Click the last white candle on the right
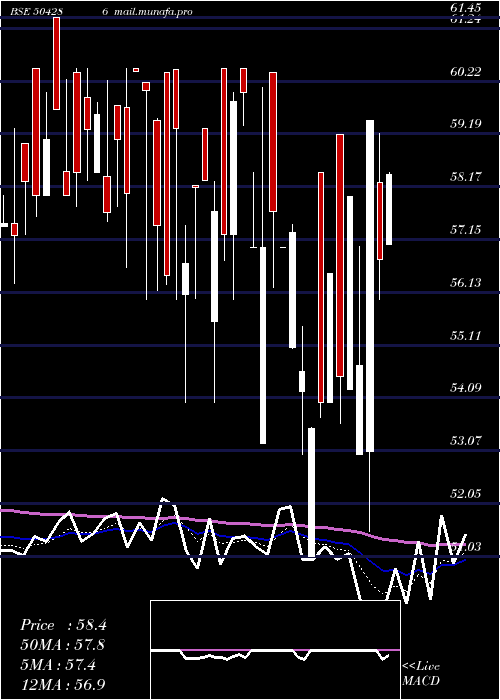 [389, 209]
